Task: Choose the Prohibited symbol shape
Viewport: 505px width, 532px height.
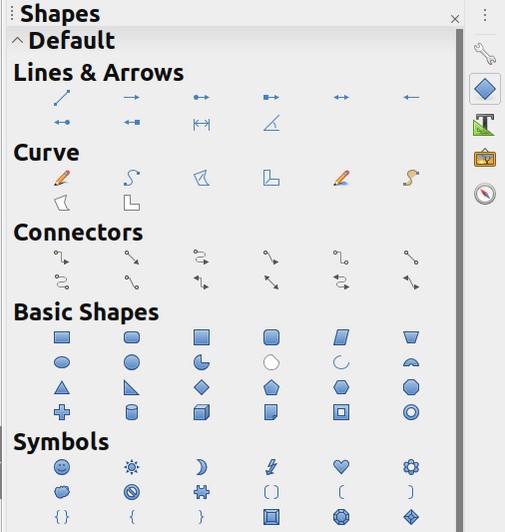Action: (132, 492)
